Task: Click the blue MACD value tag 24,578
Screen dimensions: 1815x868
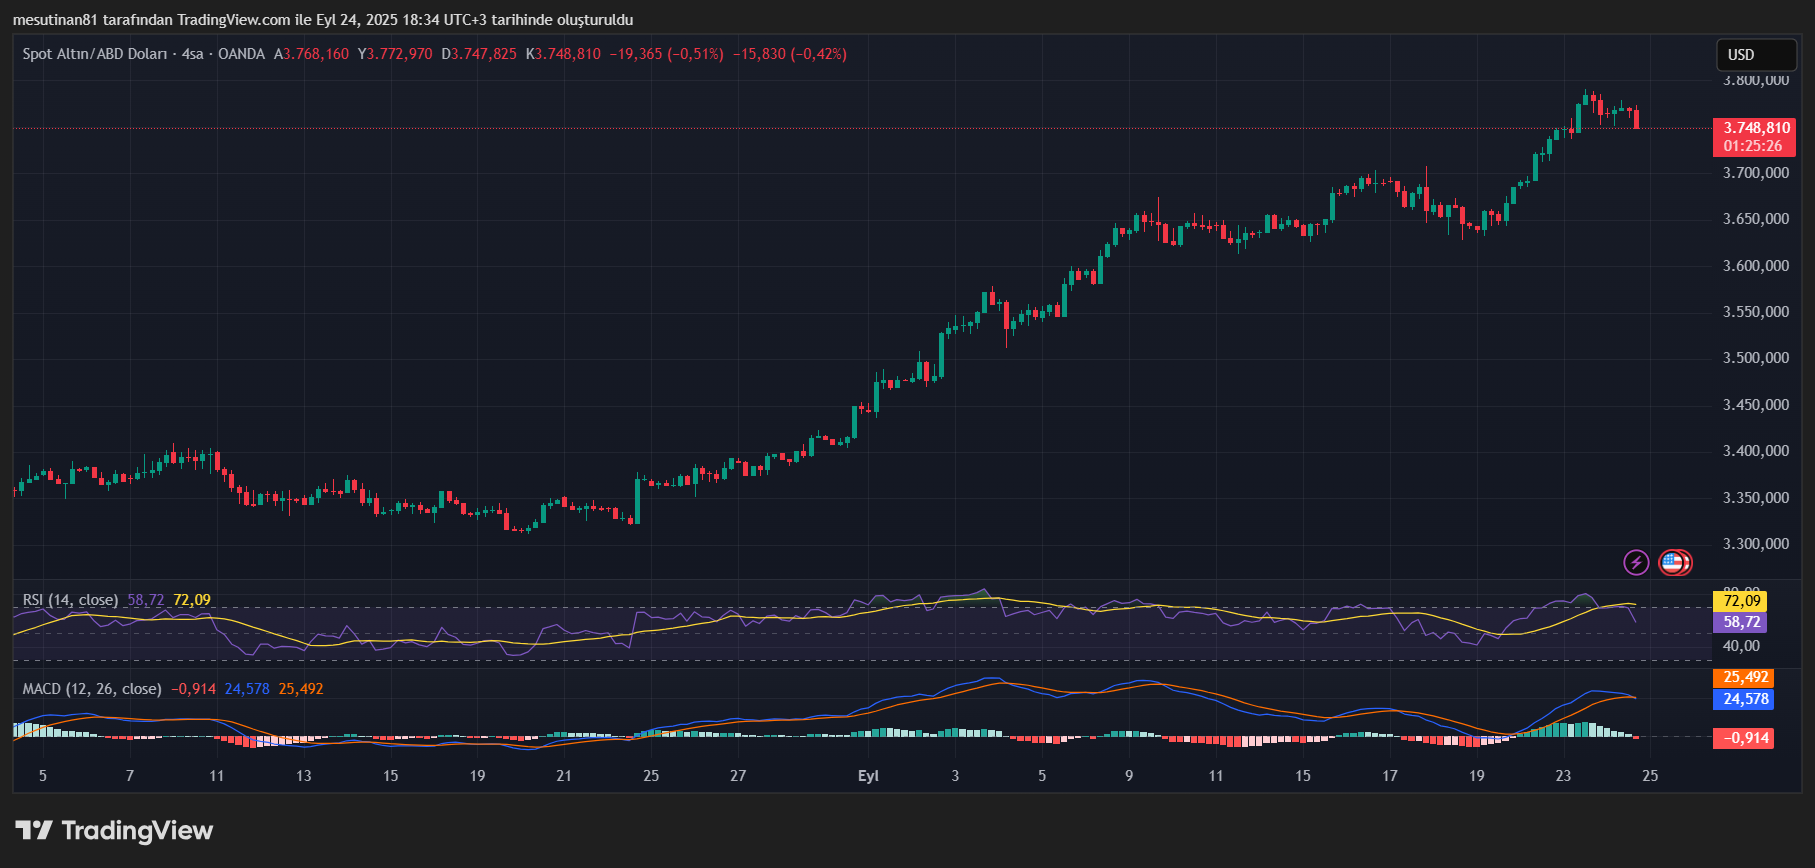Action: pos(1745,699)
